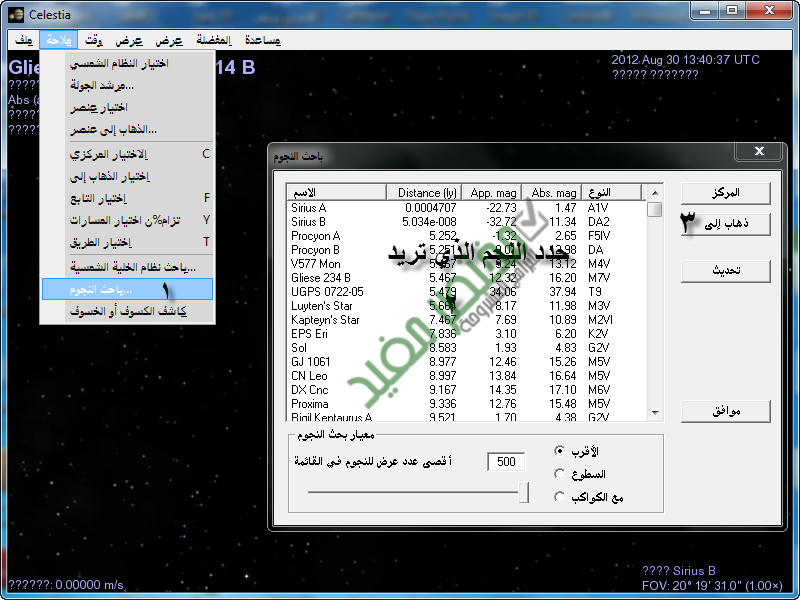Choose اختيار الذهاب إلى (Go to Selection) entry
Image resolution: width=800 pixels, height=600 pixels.
point(127,177)
